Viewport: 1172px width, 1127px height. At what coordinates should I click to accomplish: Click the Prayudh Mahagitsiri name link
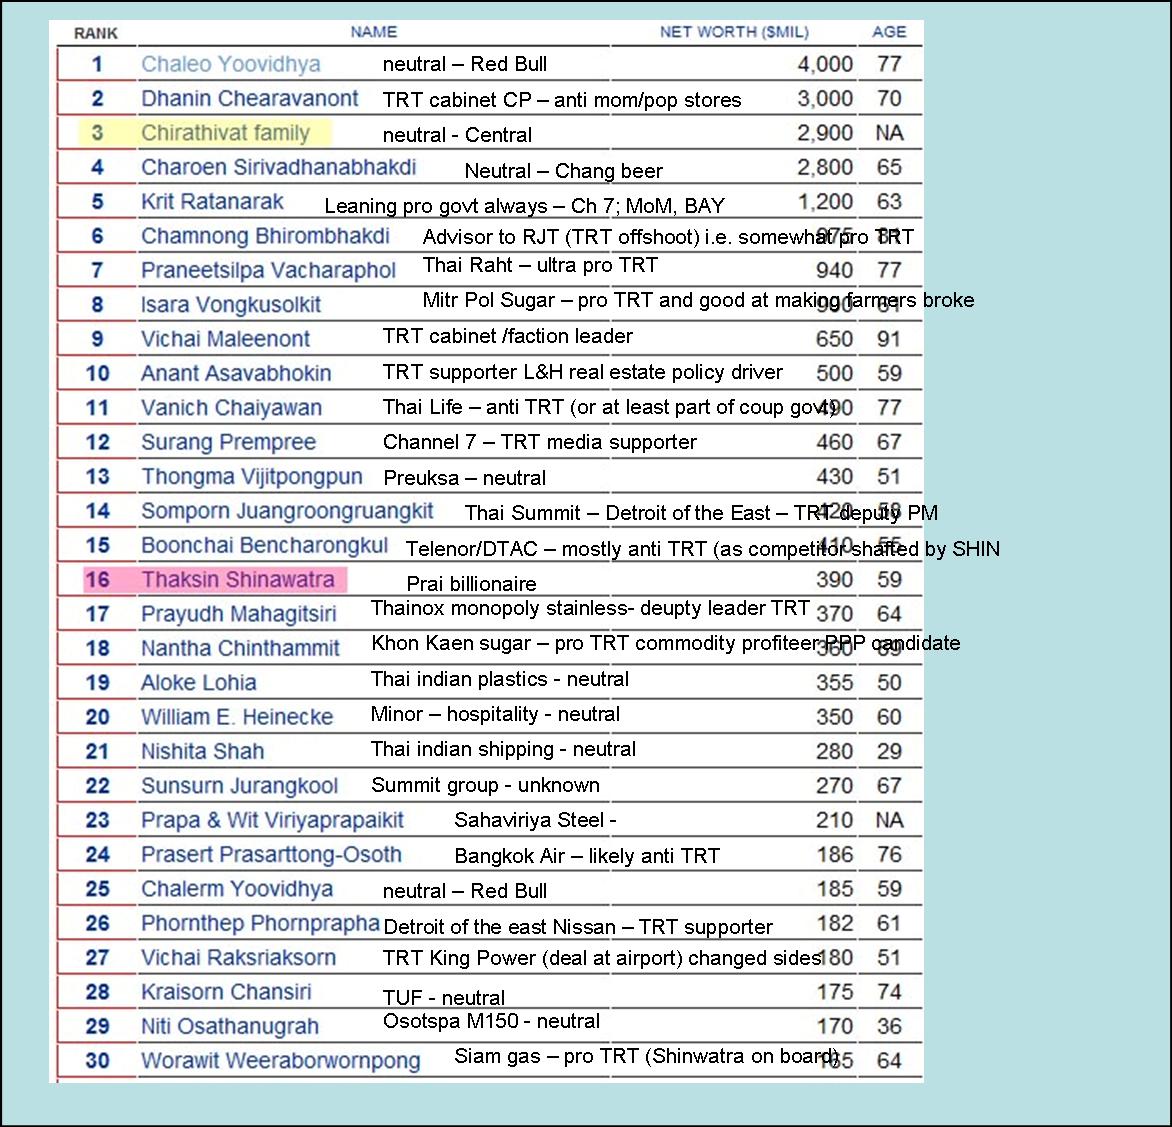[x=238, y=614]
